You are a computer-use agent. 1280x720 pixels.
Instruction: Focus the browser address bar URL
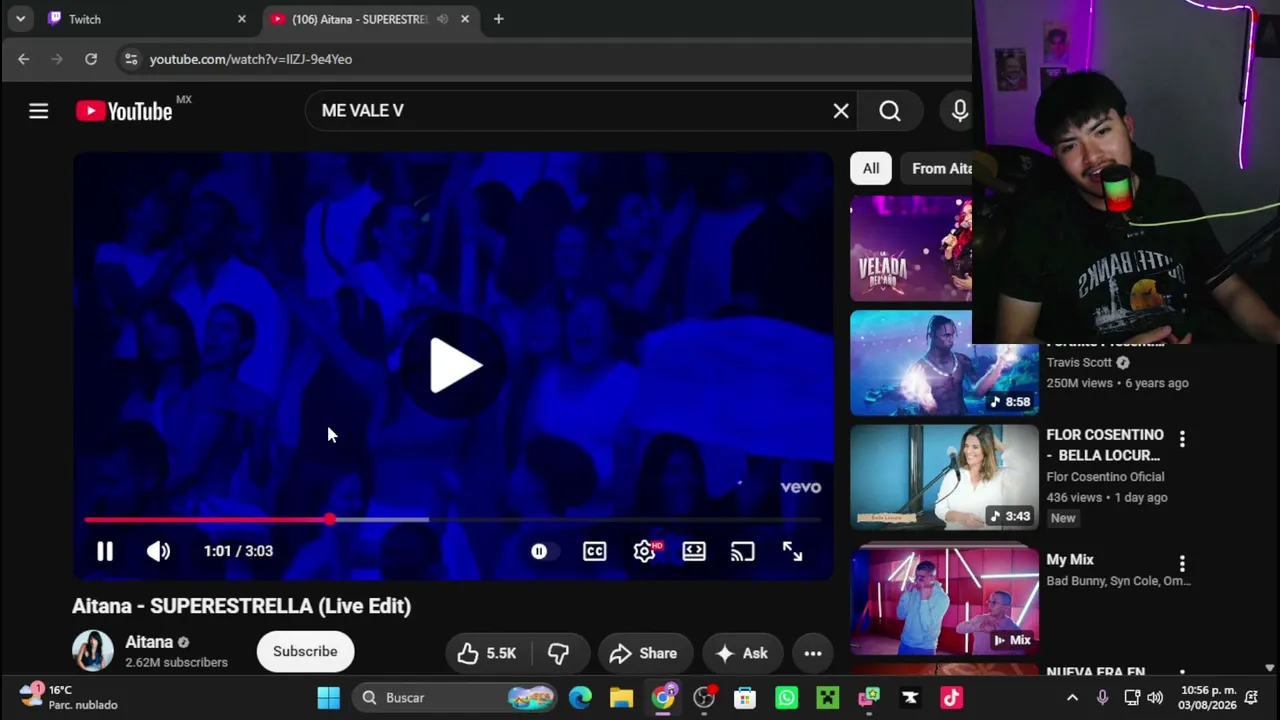[251, 59]
